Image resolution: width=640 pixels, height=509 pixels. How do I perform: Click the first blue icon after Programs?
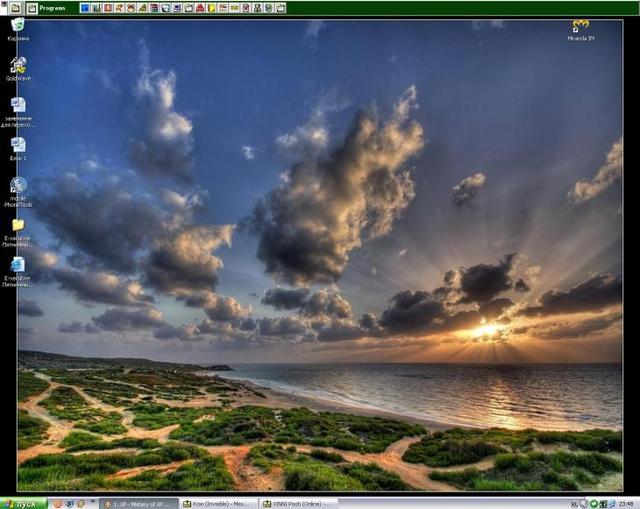85,8
